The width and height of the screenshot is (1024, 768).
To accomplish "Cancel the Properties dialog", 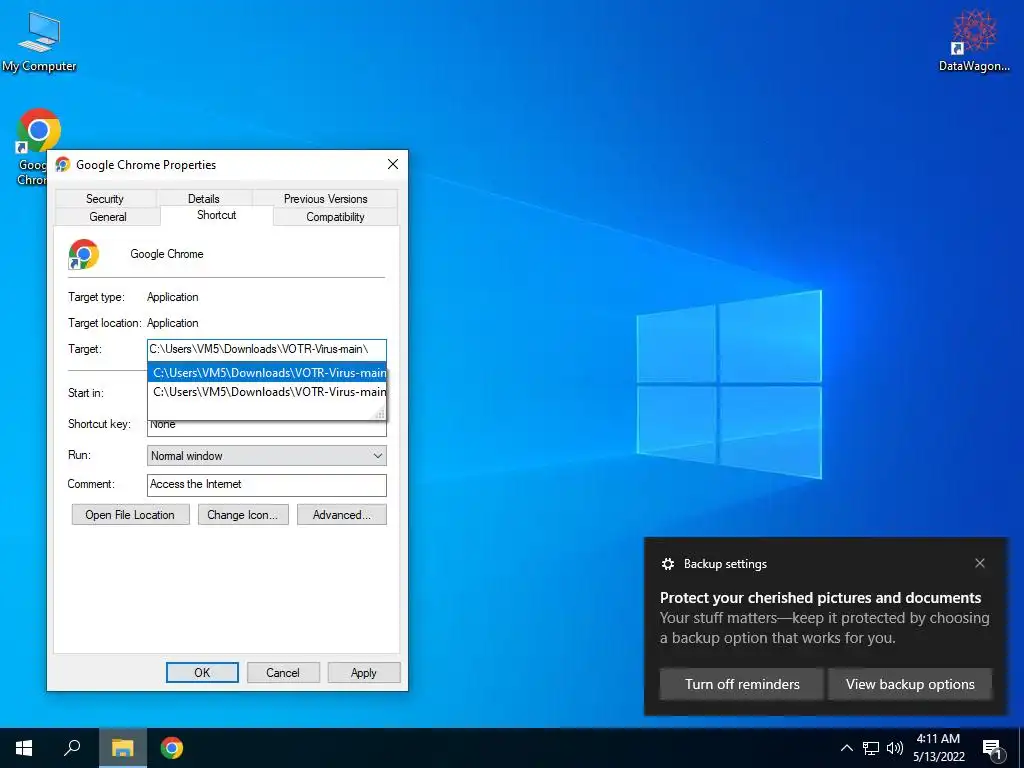I will (283, 673).
